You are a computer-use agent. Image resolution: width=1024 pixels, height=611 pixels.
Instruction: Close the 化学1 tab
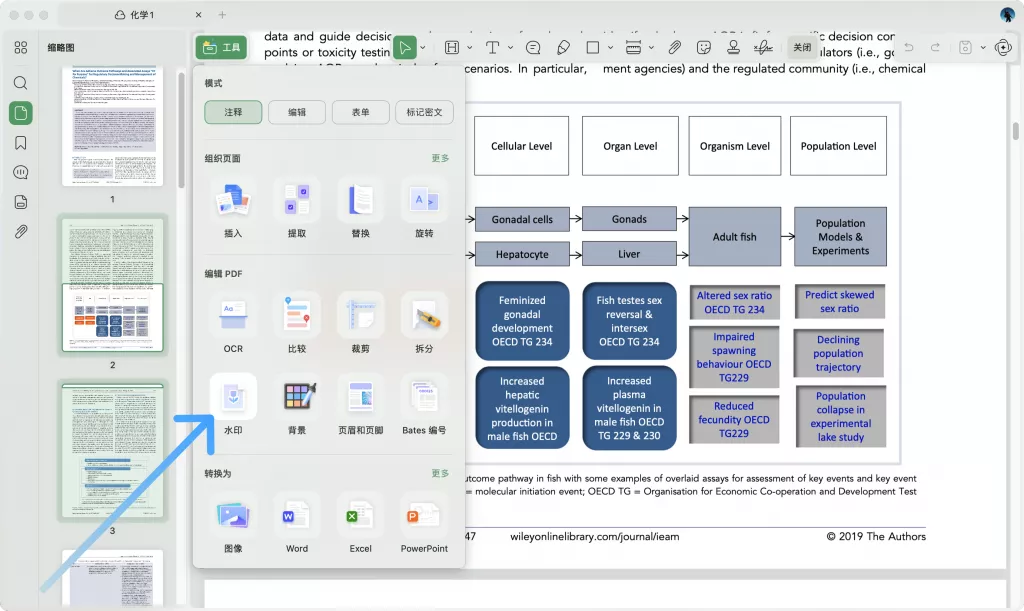pos(199,14)
